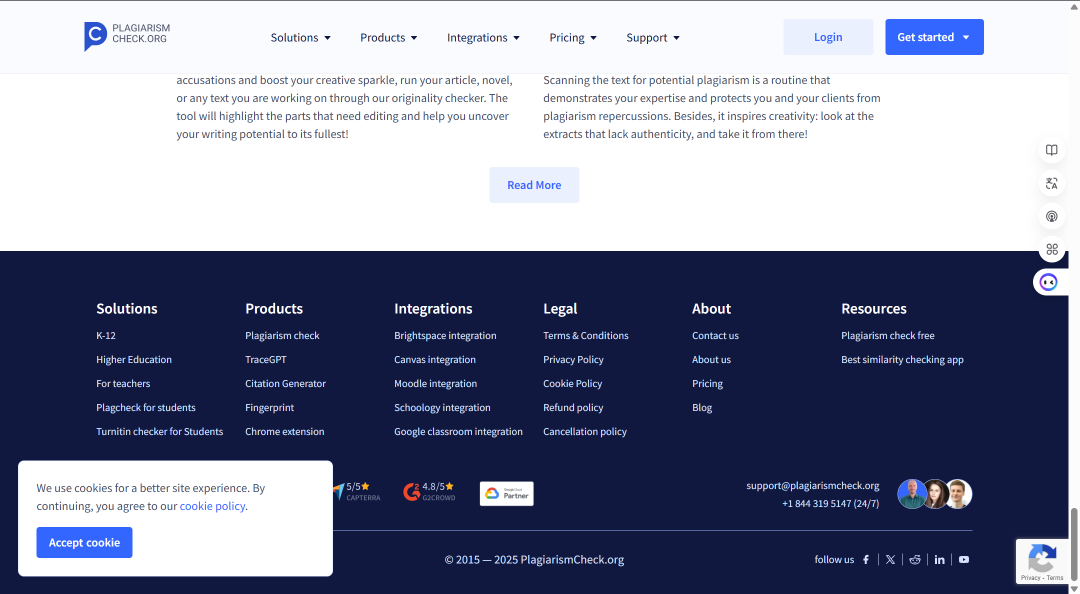The width and height of the screenshot is (1080, 594).
Task: Open the About us link
Action: (711, 360)
